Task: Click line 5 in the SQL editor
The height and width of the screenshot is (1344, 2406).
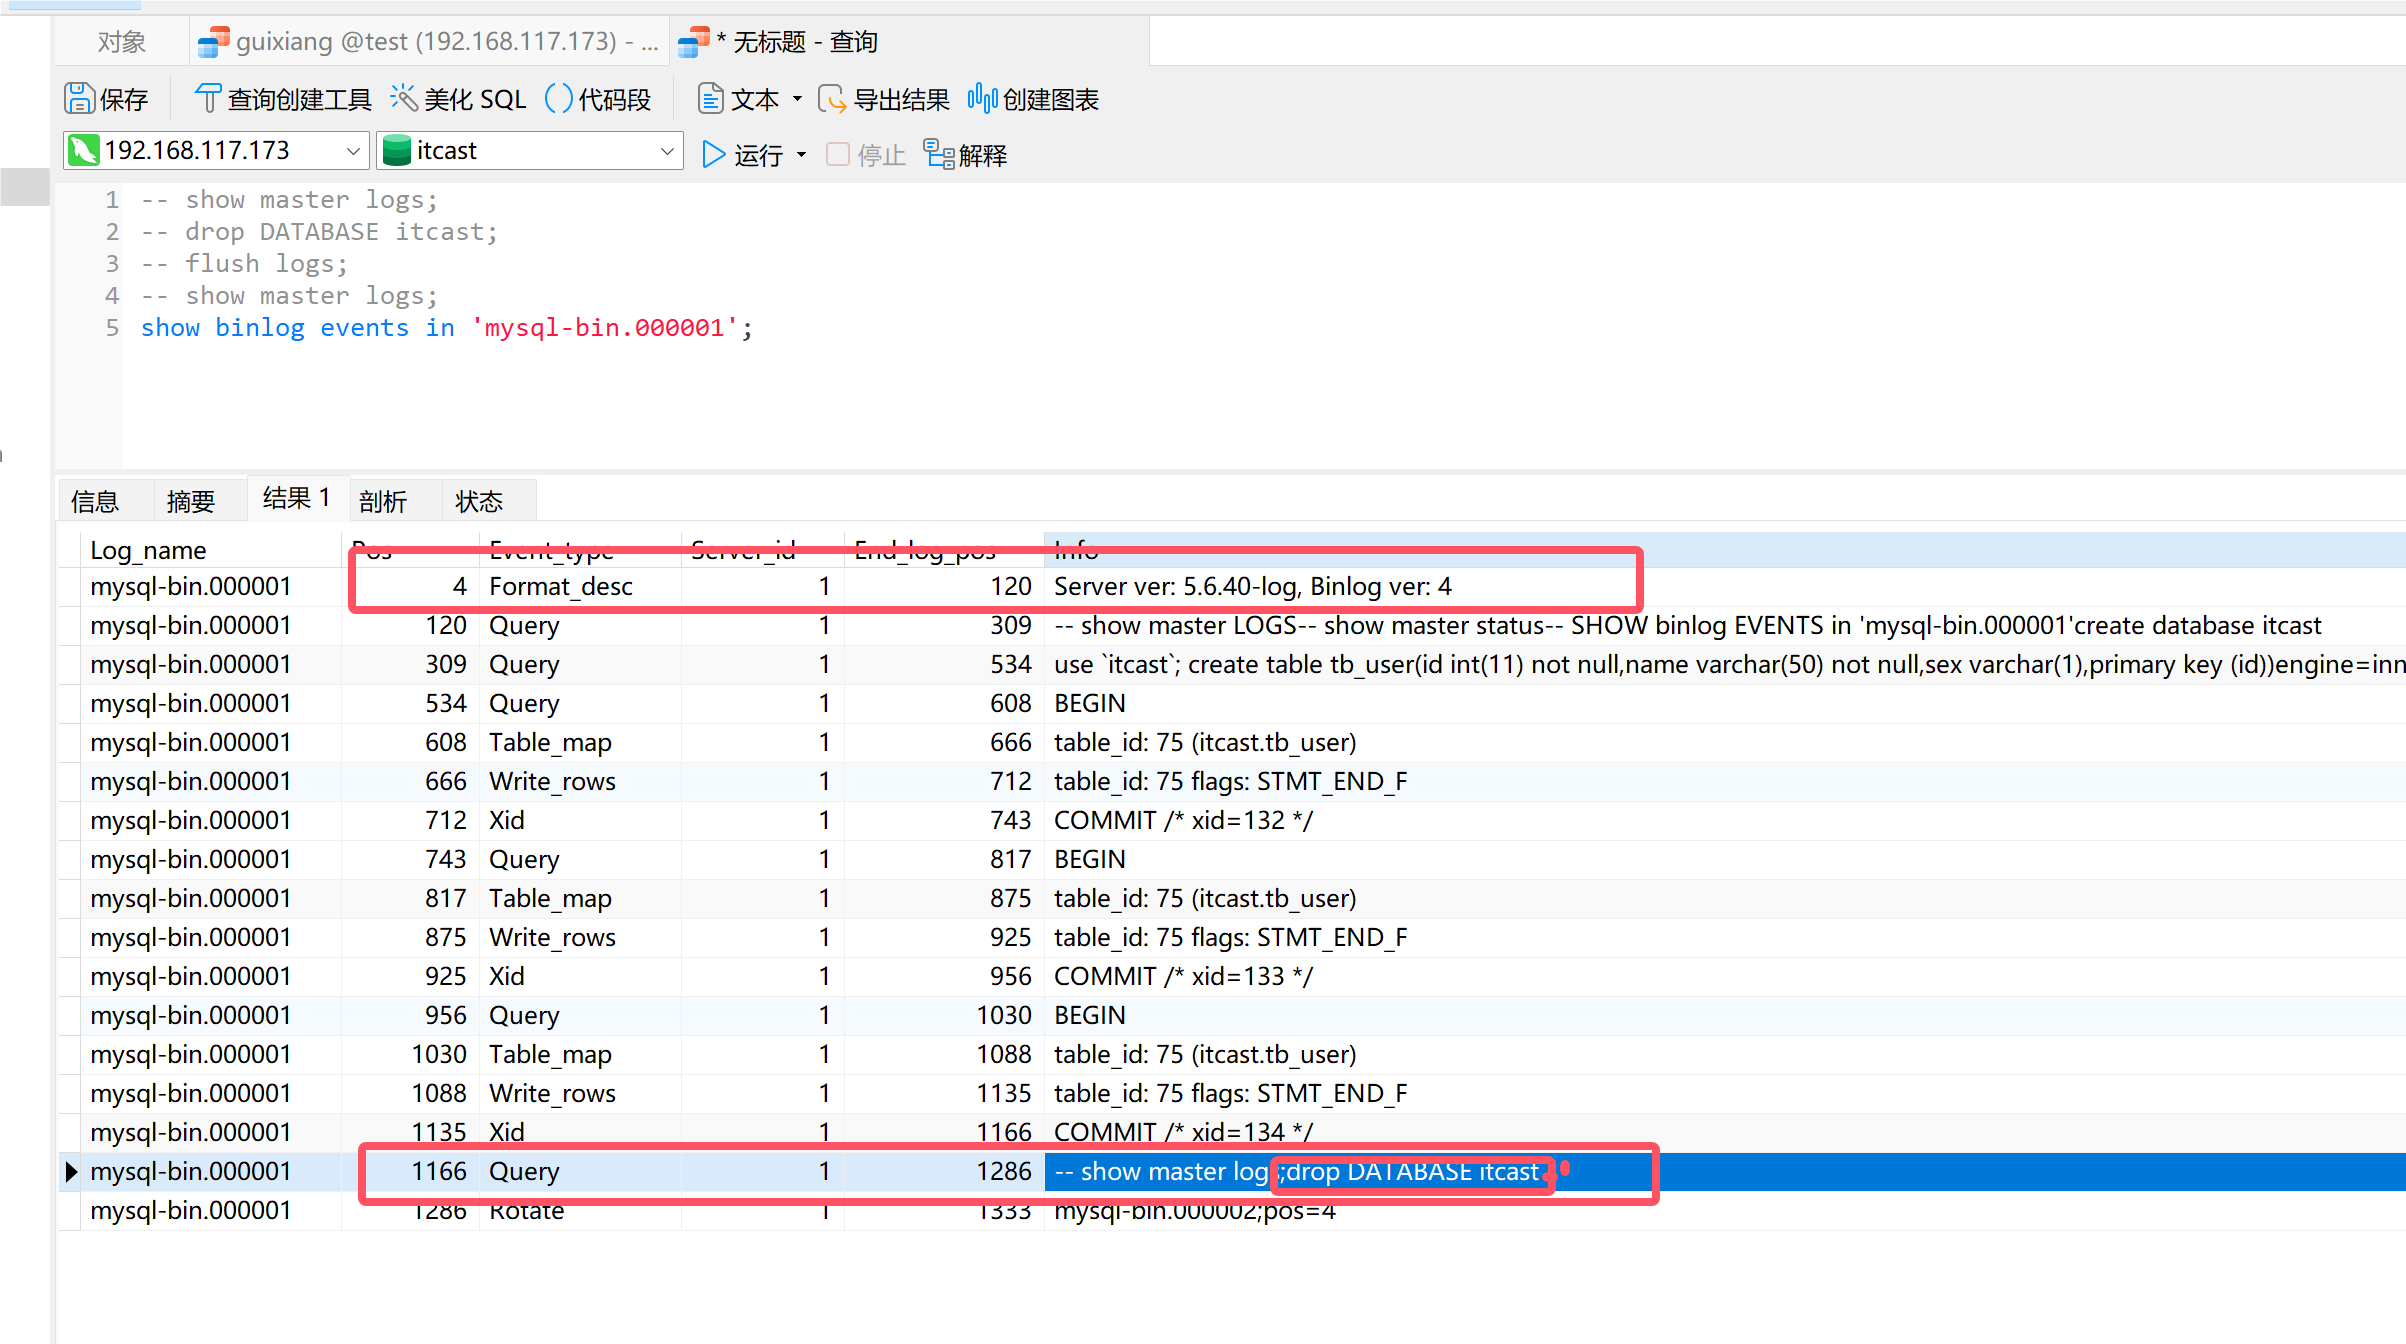Action: (446, 328)
